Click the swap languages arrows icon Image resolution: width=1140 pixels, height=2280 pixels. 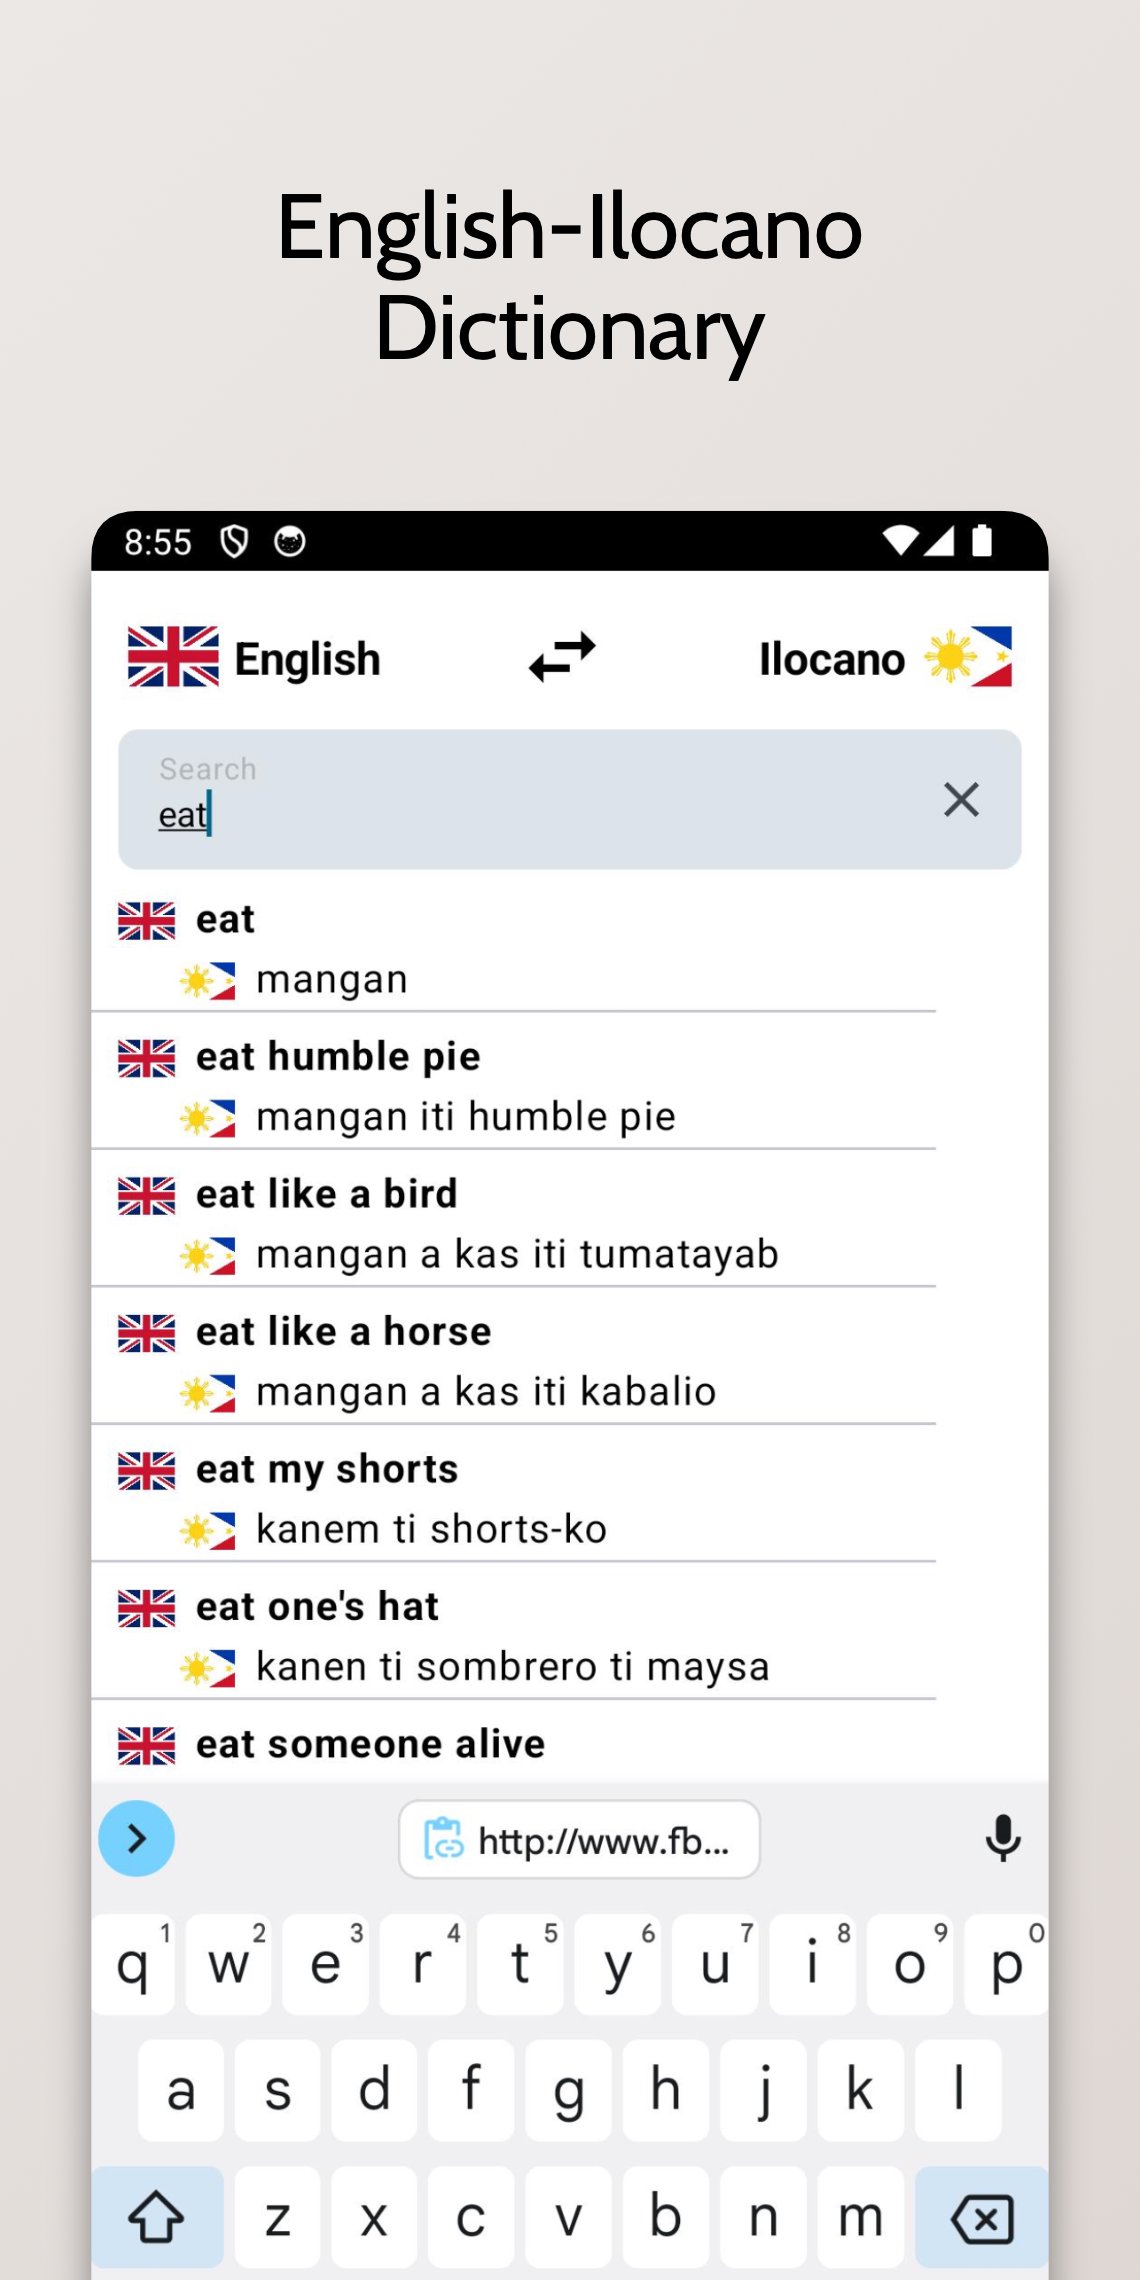click(562, 657)
